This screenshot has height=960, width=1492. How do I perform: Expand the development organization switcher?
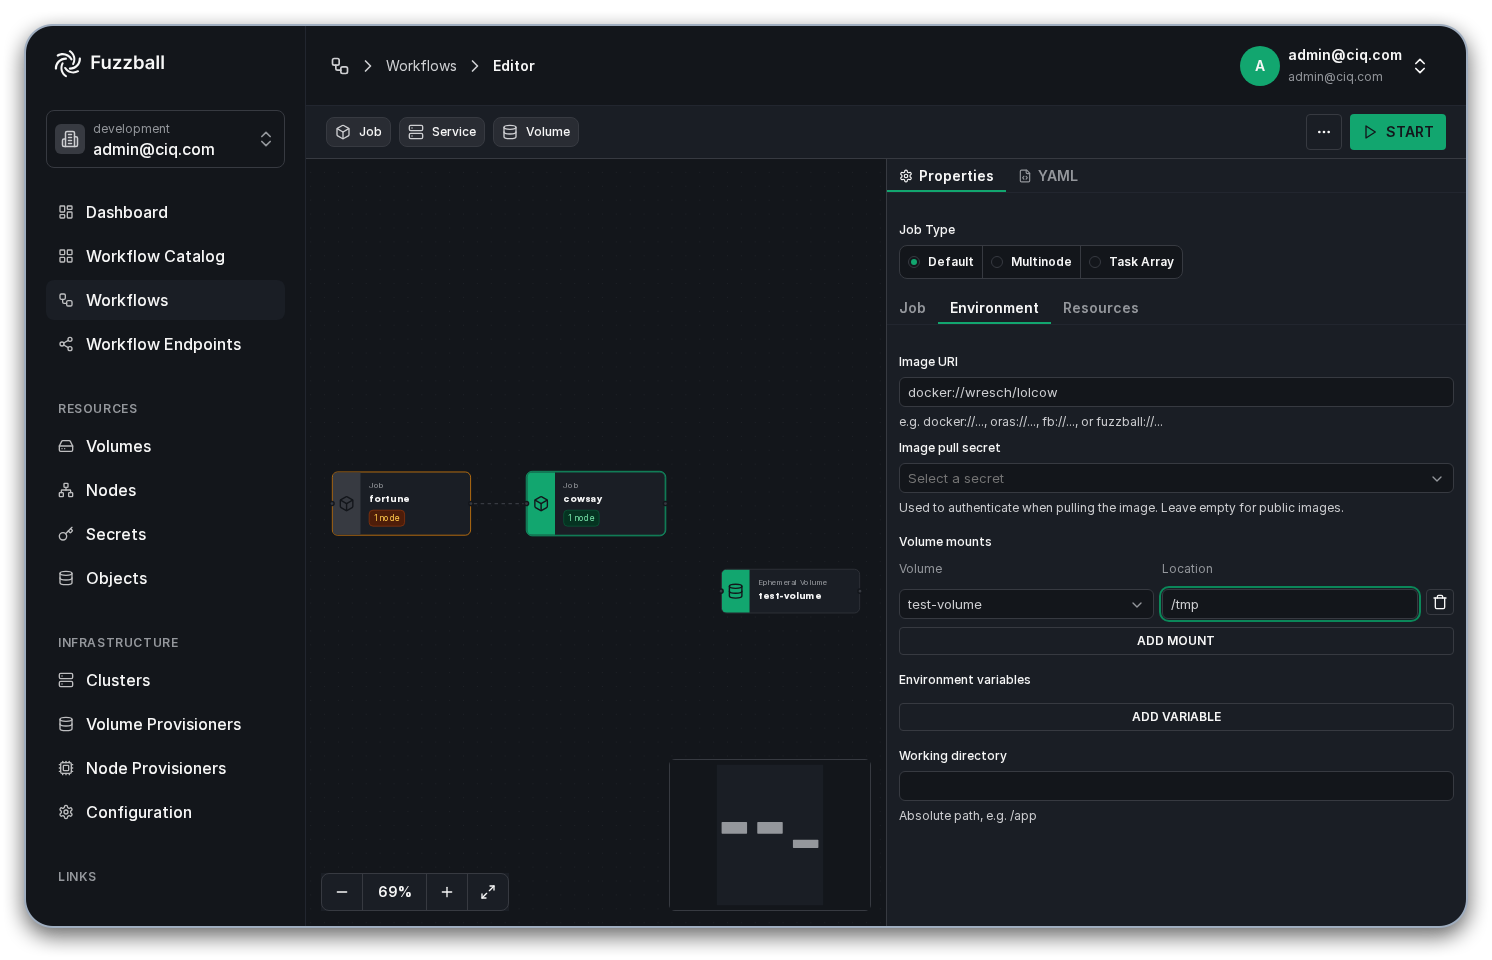[x=165, y=139]
